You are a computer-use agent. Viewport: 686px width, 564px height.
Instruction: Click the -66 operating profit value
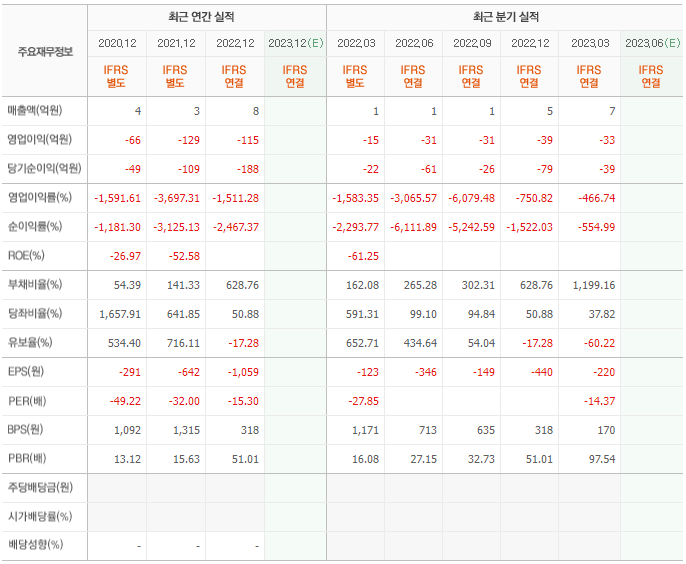(x=133, y=140)
